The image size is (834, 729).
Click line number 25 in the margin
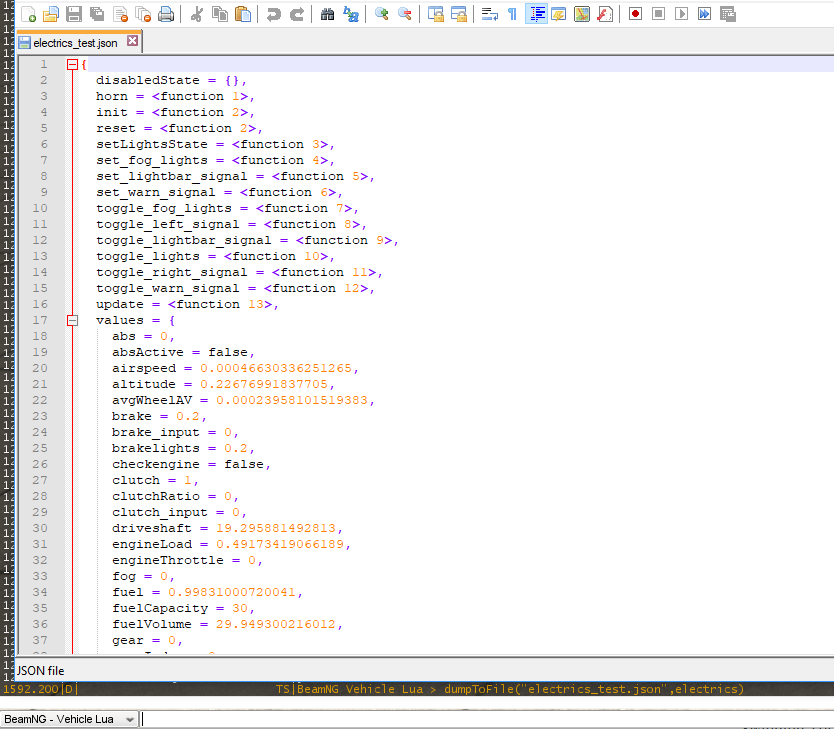pos(40,448)
